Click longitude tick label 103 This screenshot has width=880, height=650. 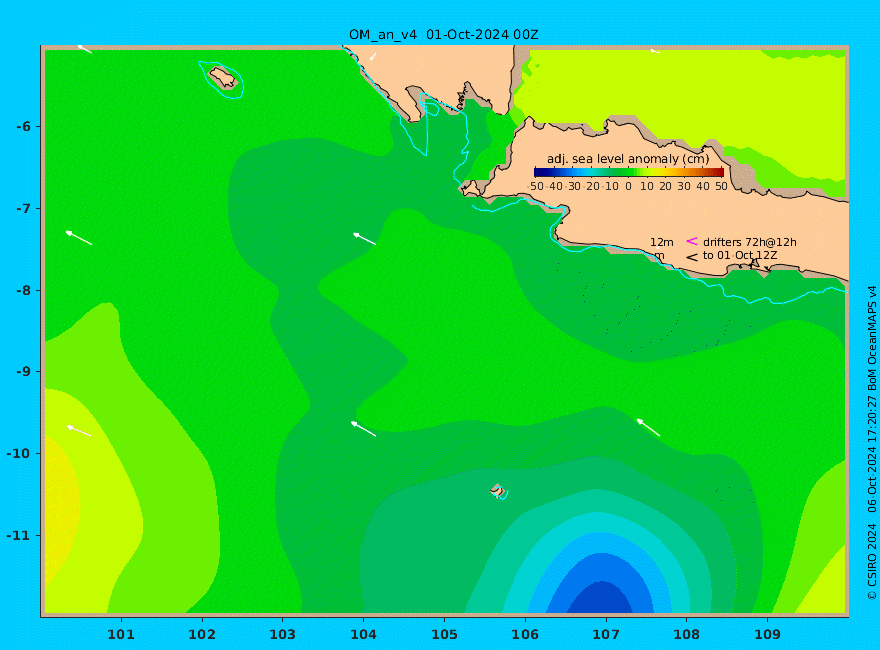282,634
